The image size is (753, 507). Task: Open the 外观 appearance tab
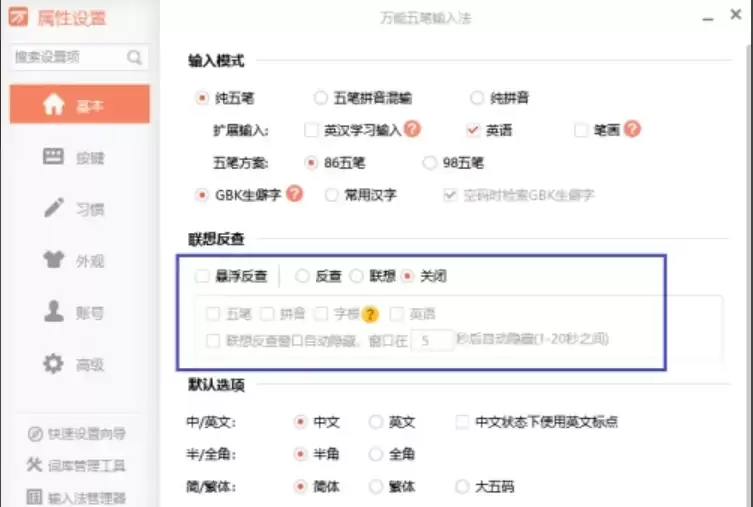point(80,261)
